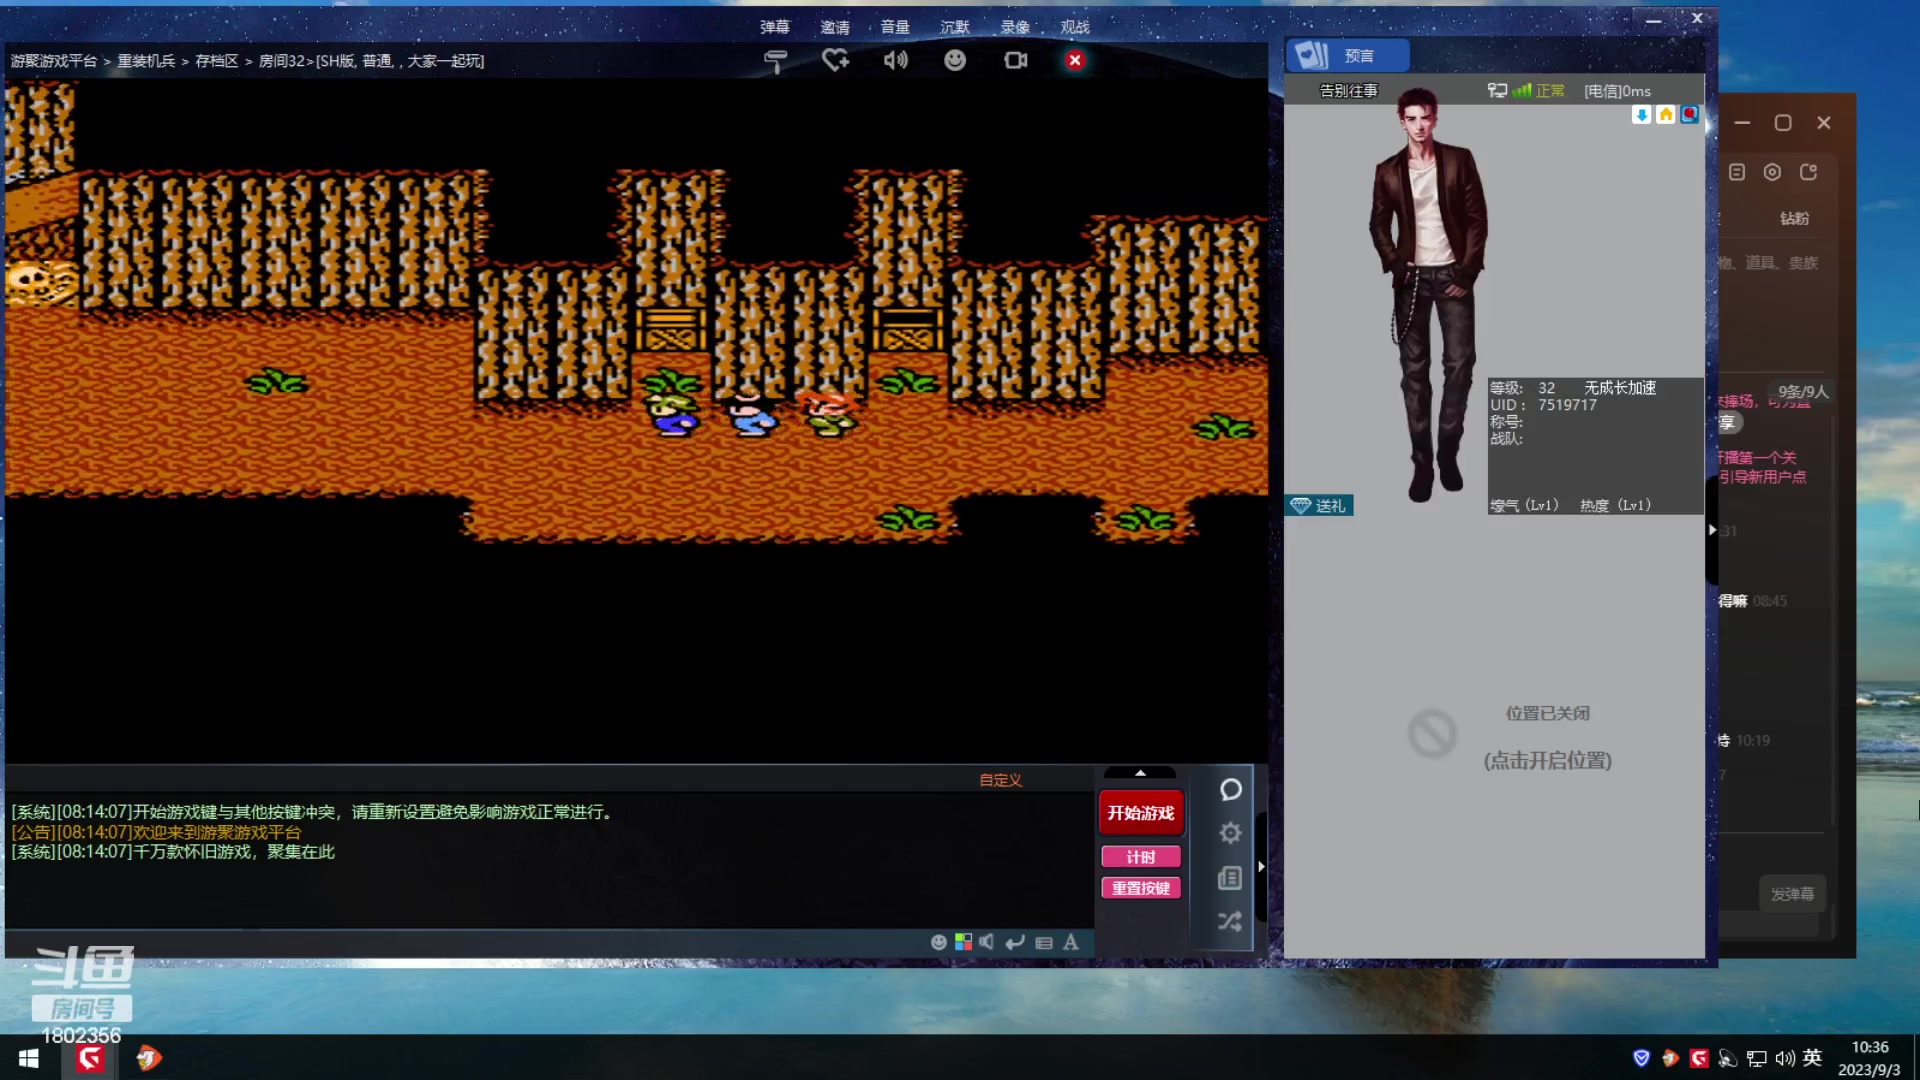
Task: Click the share square icon in brown window
Action: tap(1808, 172)
